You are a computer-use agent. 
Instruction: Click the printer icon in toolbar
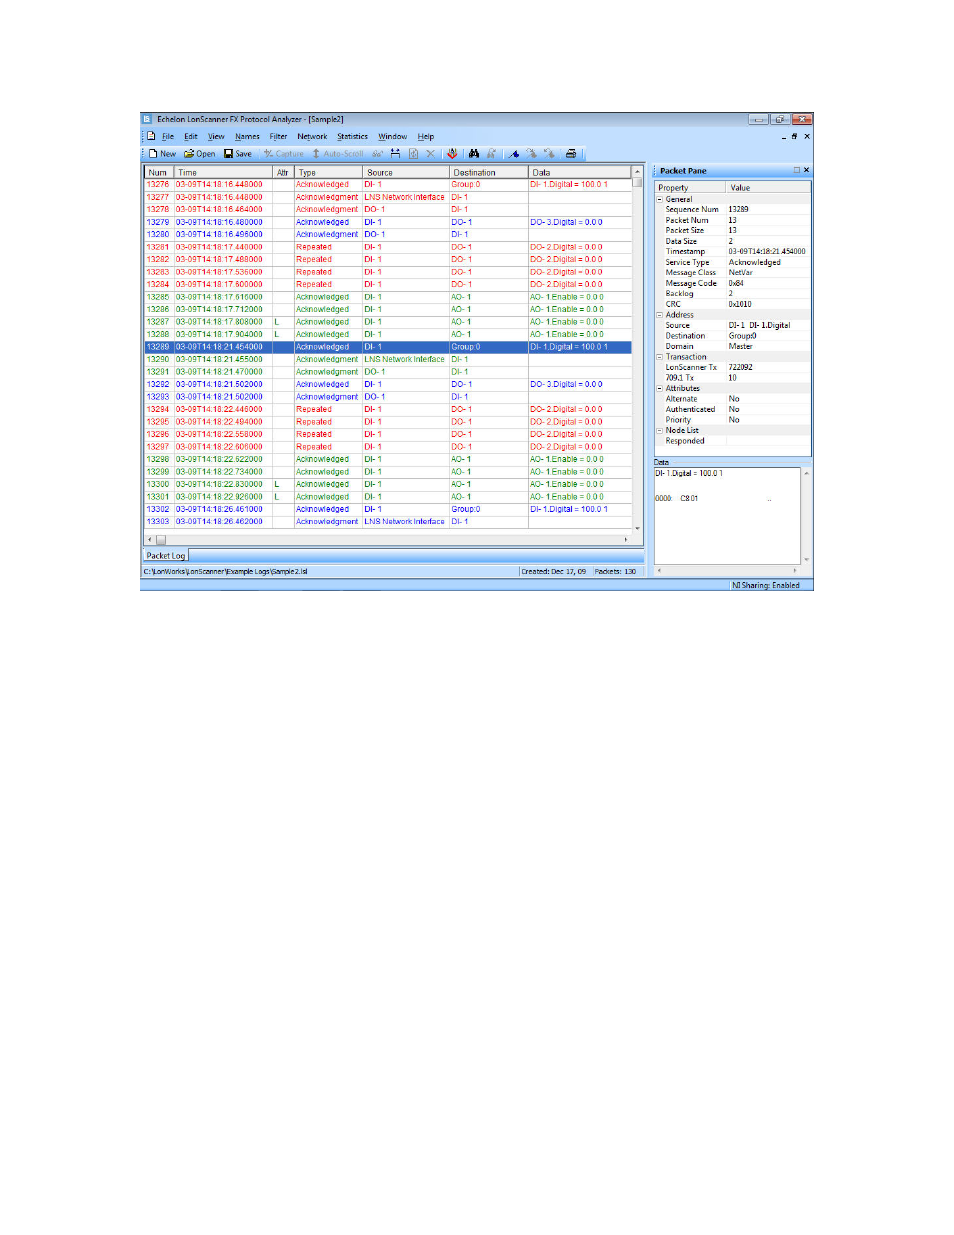[x=571, y=154]
